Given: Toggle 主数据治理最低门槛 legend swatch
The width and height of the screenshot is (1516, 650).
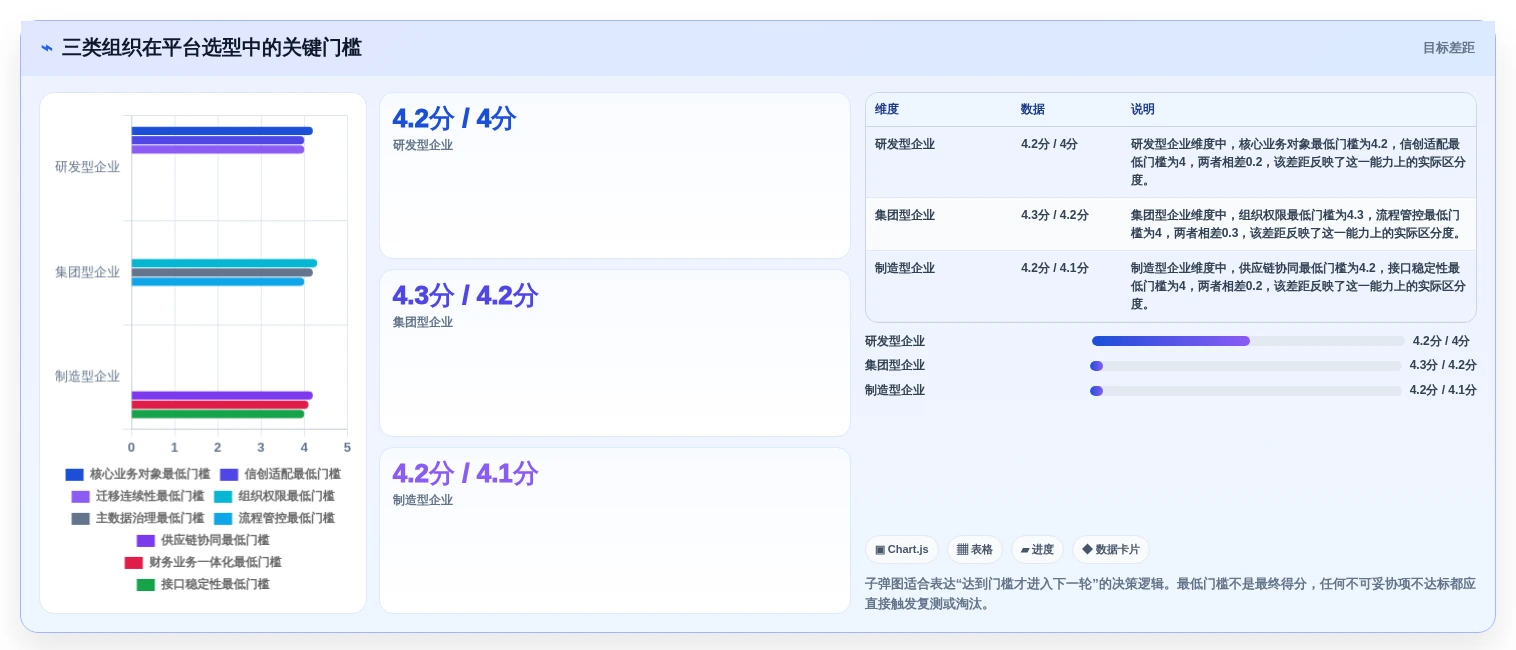Looking at the screenshot, I should [80, 519].
